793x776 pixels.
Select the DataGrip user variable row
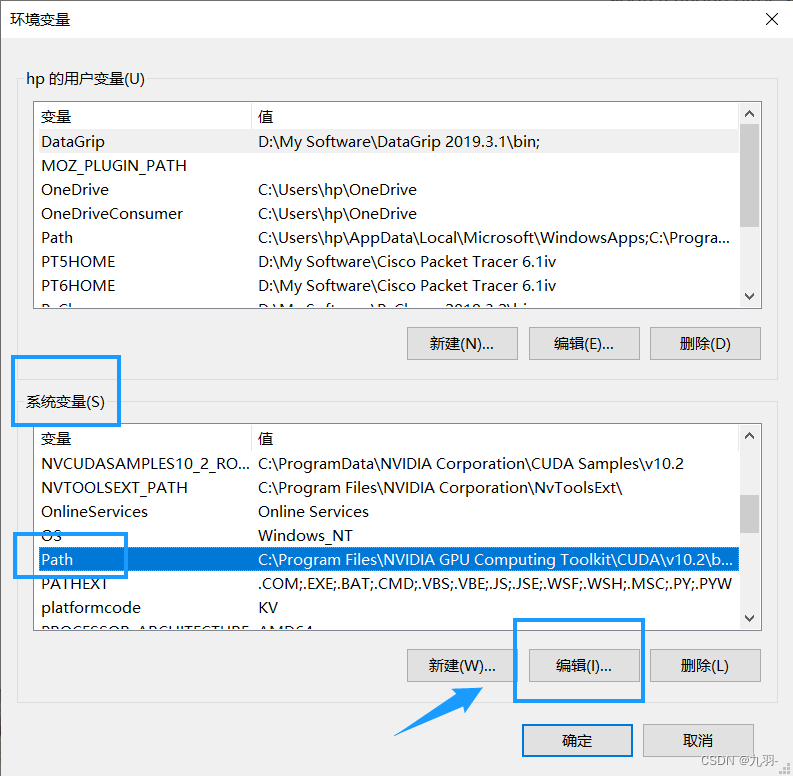(x=388, y=141)
